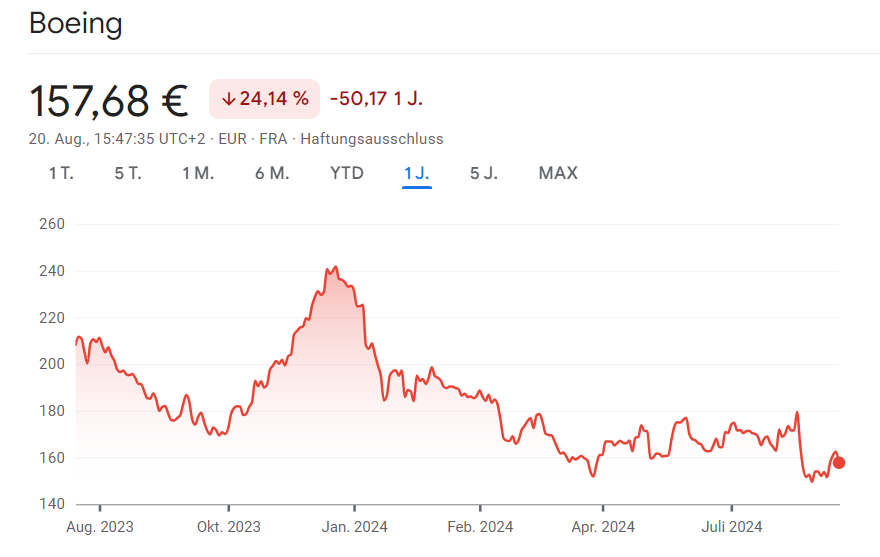Click the 160 y-axis label
The image size is (880, 557).
tap(52, 458)
